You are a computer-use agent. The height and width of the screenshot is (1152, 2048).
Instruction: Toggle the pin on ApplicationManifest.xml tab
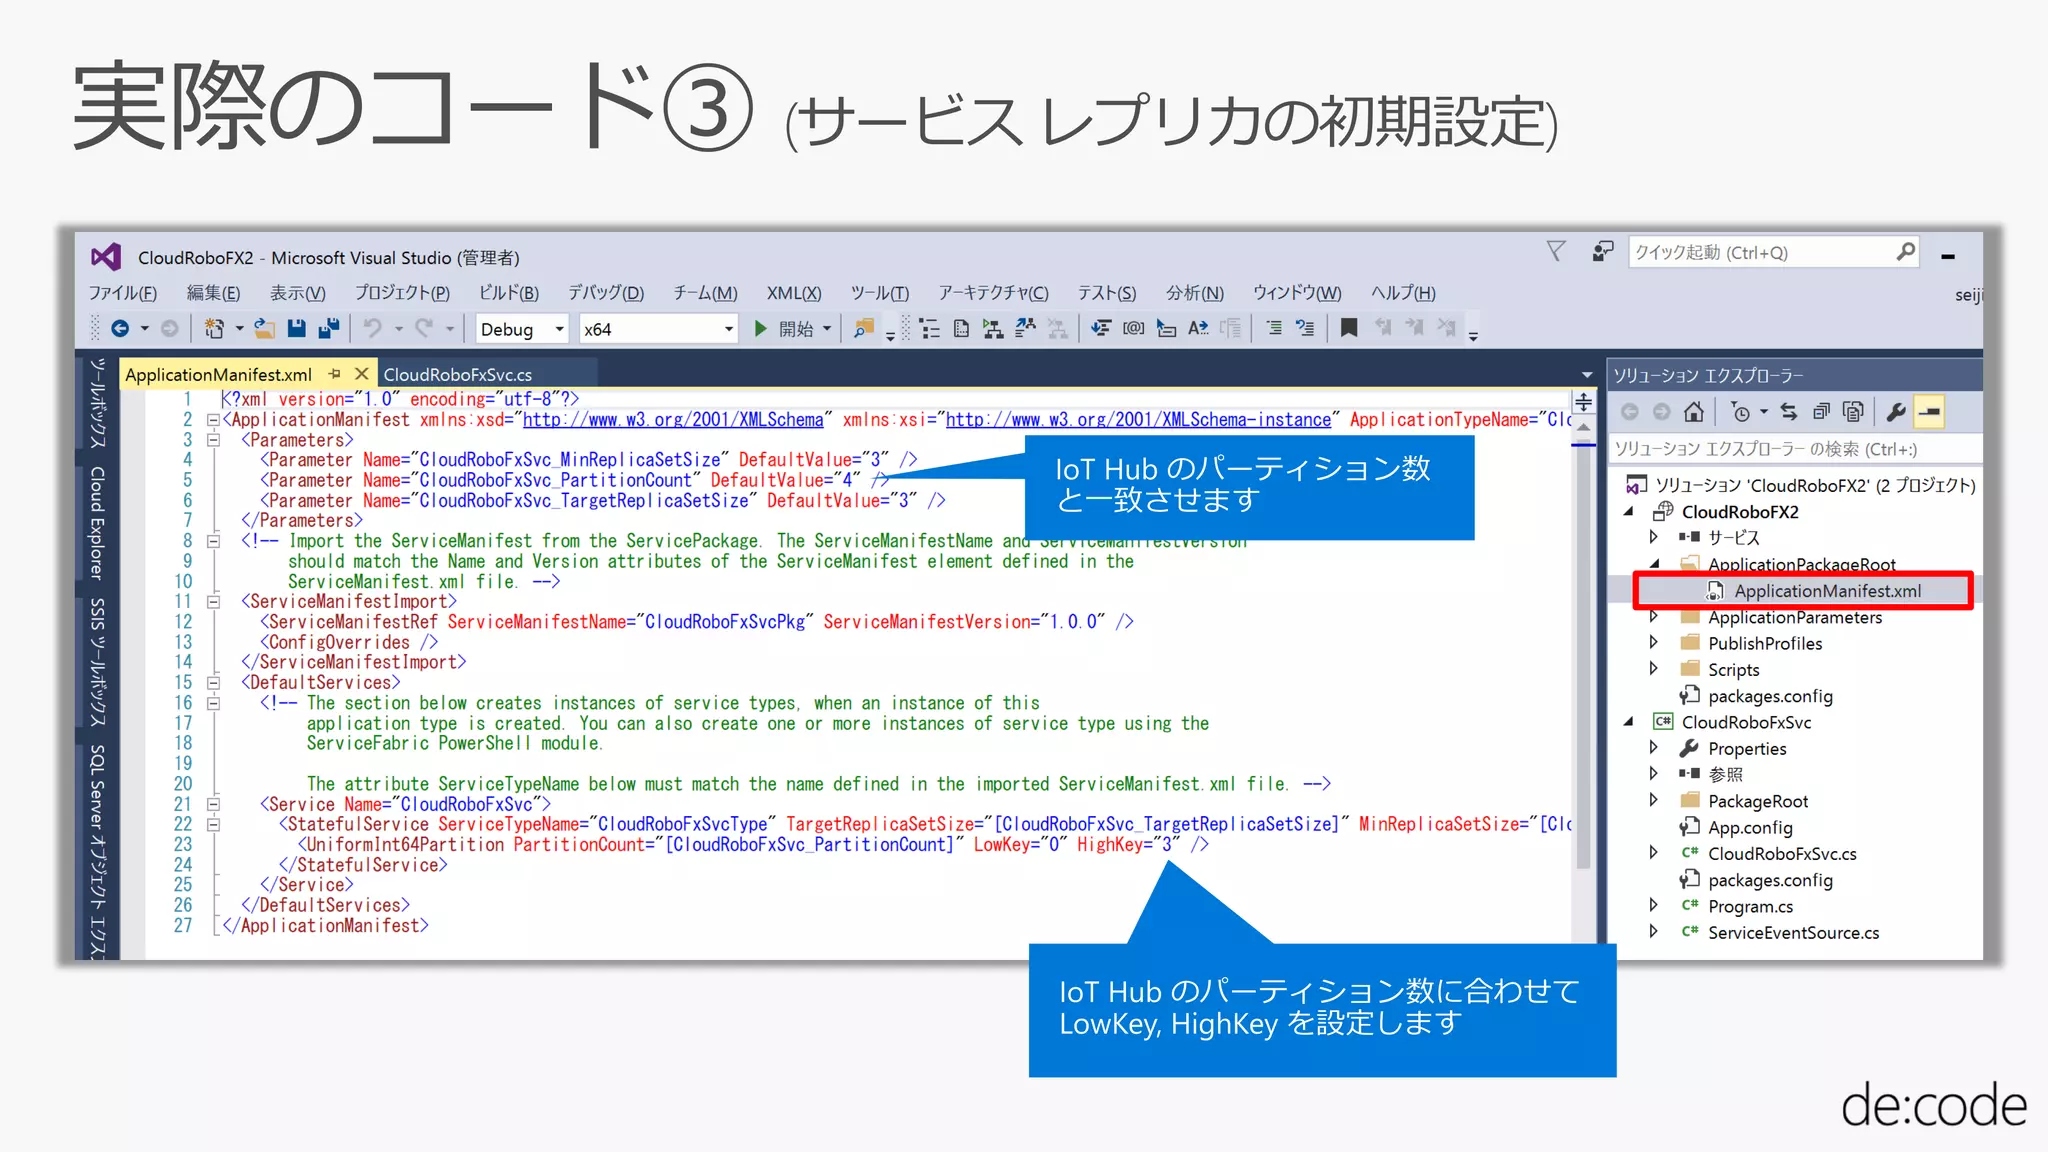point(335,374)
